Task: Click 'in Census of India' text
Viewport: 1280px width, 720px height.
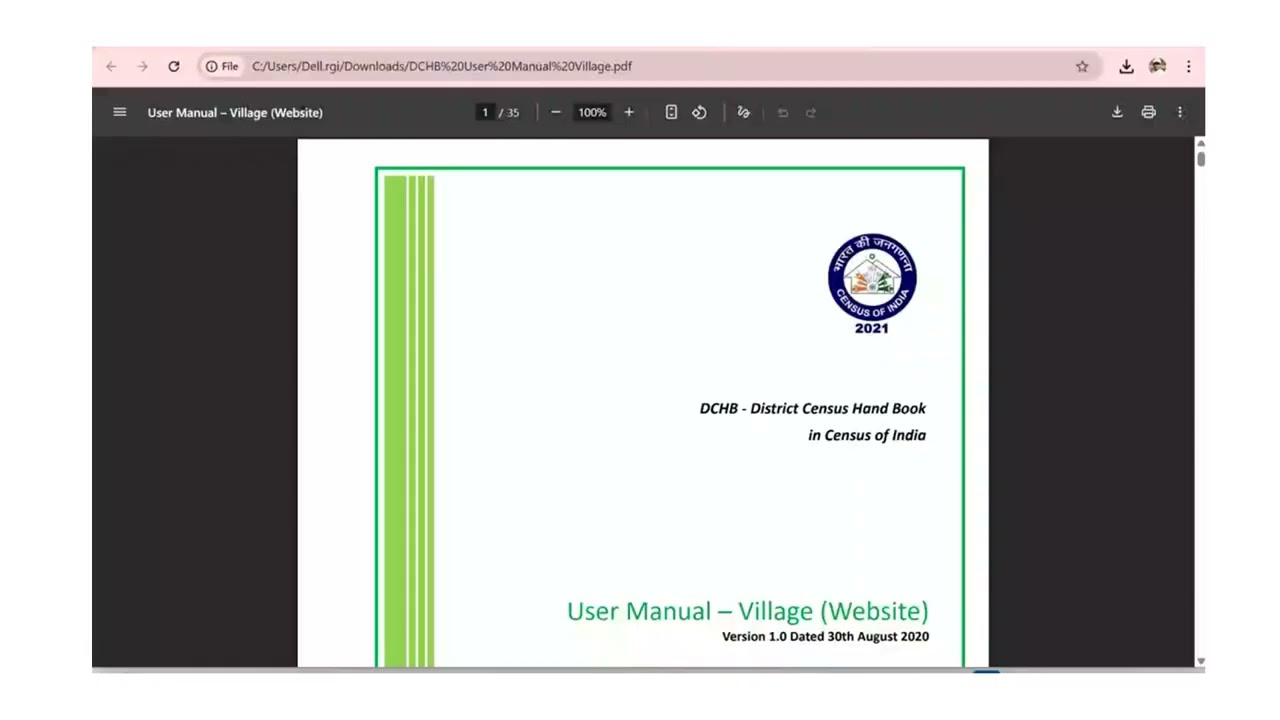Action: (x=867, y=435)
